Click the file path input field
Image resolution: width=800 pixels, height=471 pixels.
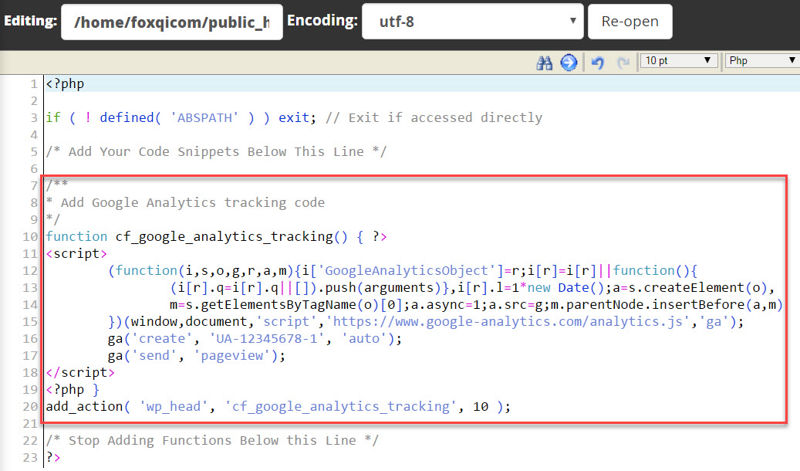(171, 21)
